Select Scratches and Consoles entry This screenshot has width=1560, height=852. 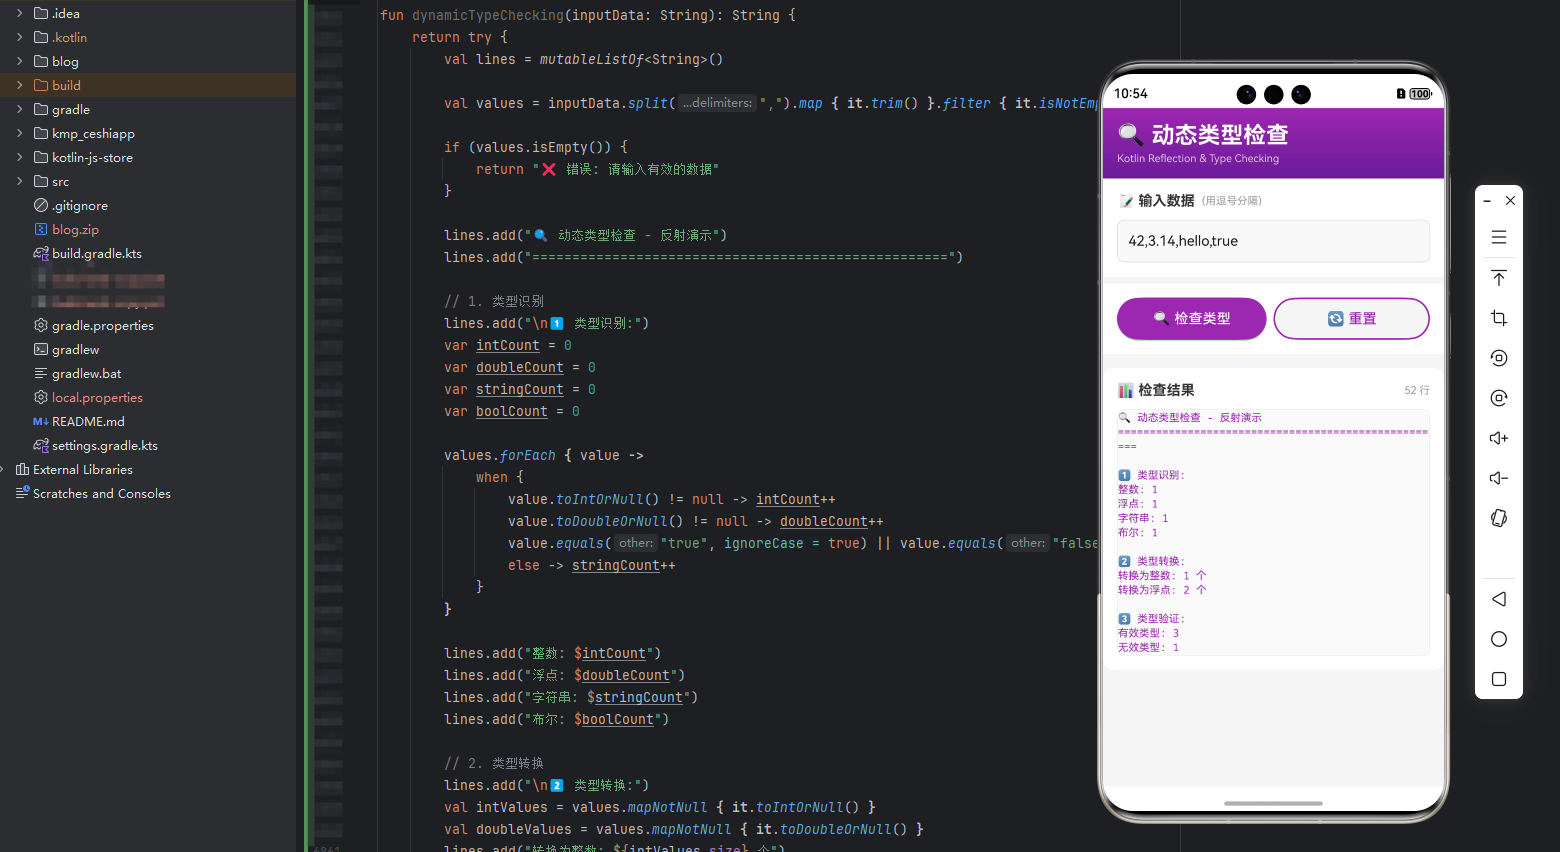click(102, 493)
